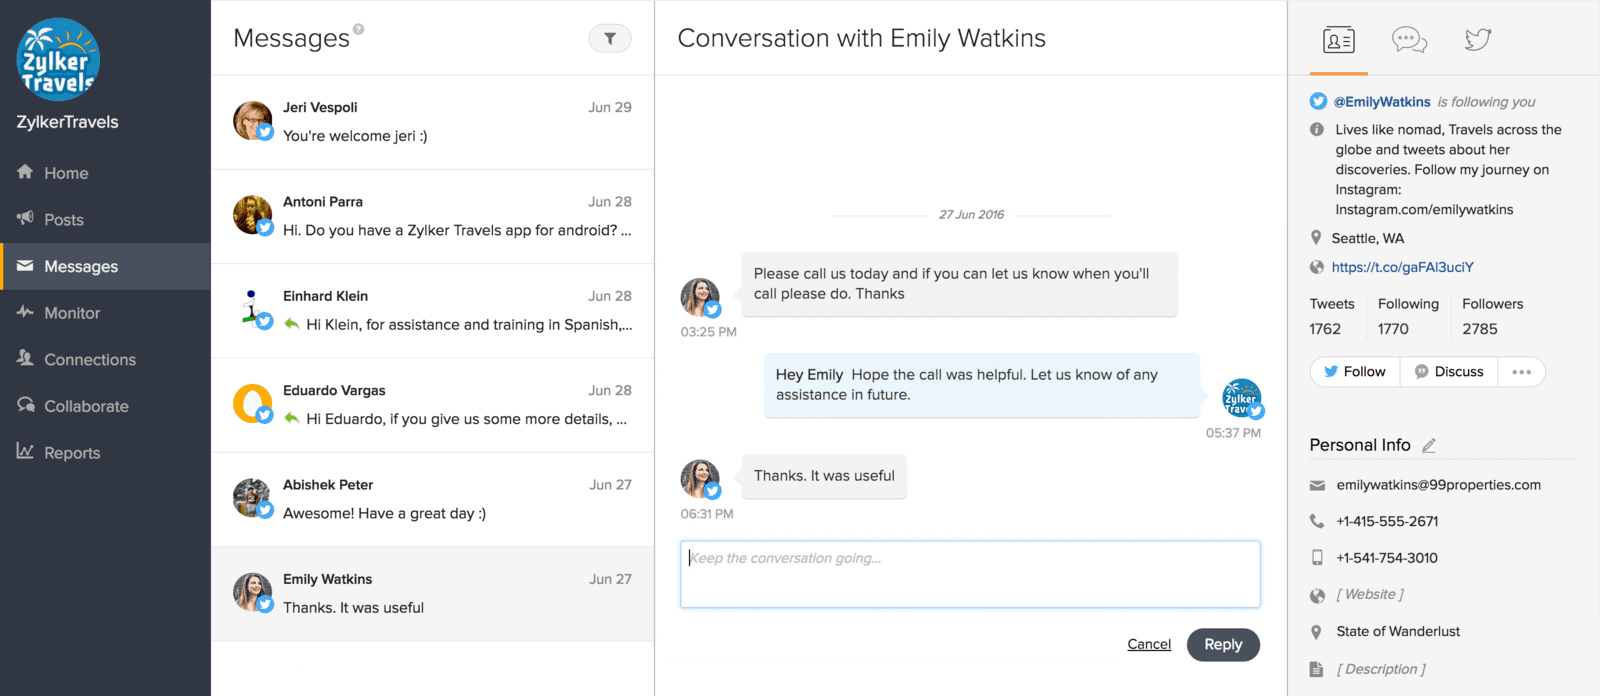Screen dimensions: 1600x696
Task: Switch to the contact profile card tab
Action: (x=1338, y=40)
